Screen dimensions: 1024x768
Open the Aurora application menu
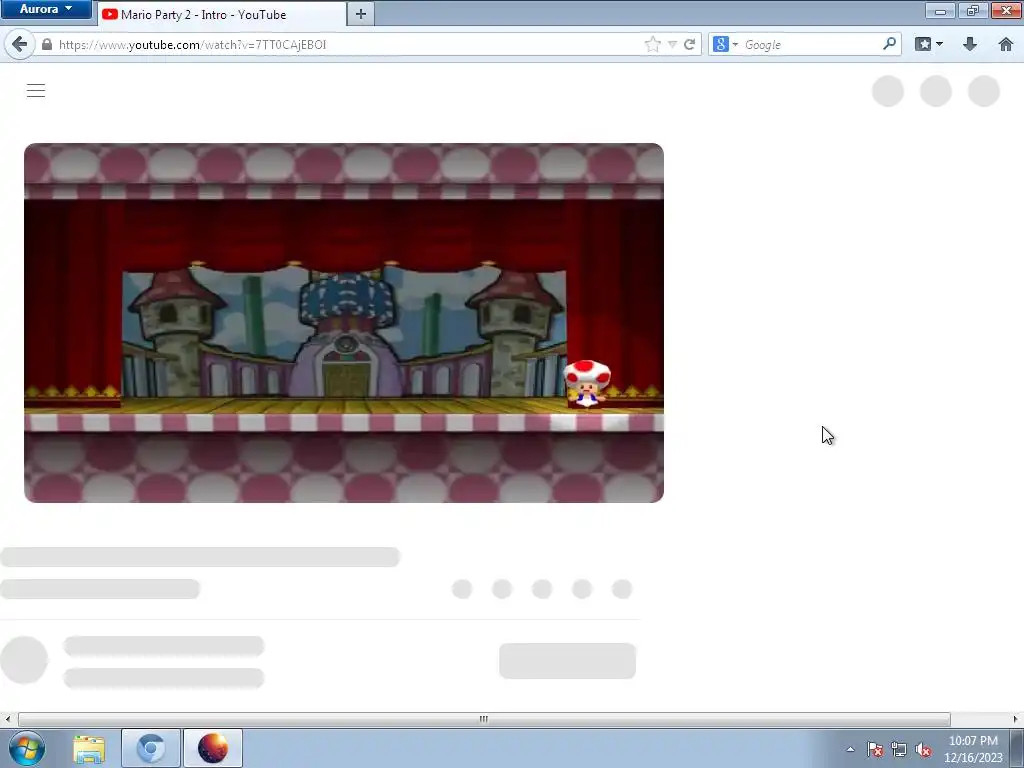[45, 9]
